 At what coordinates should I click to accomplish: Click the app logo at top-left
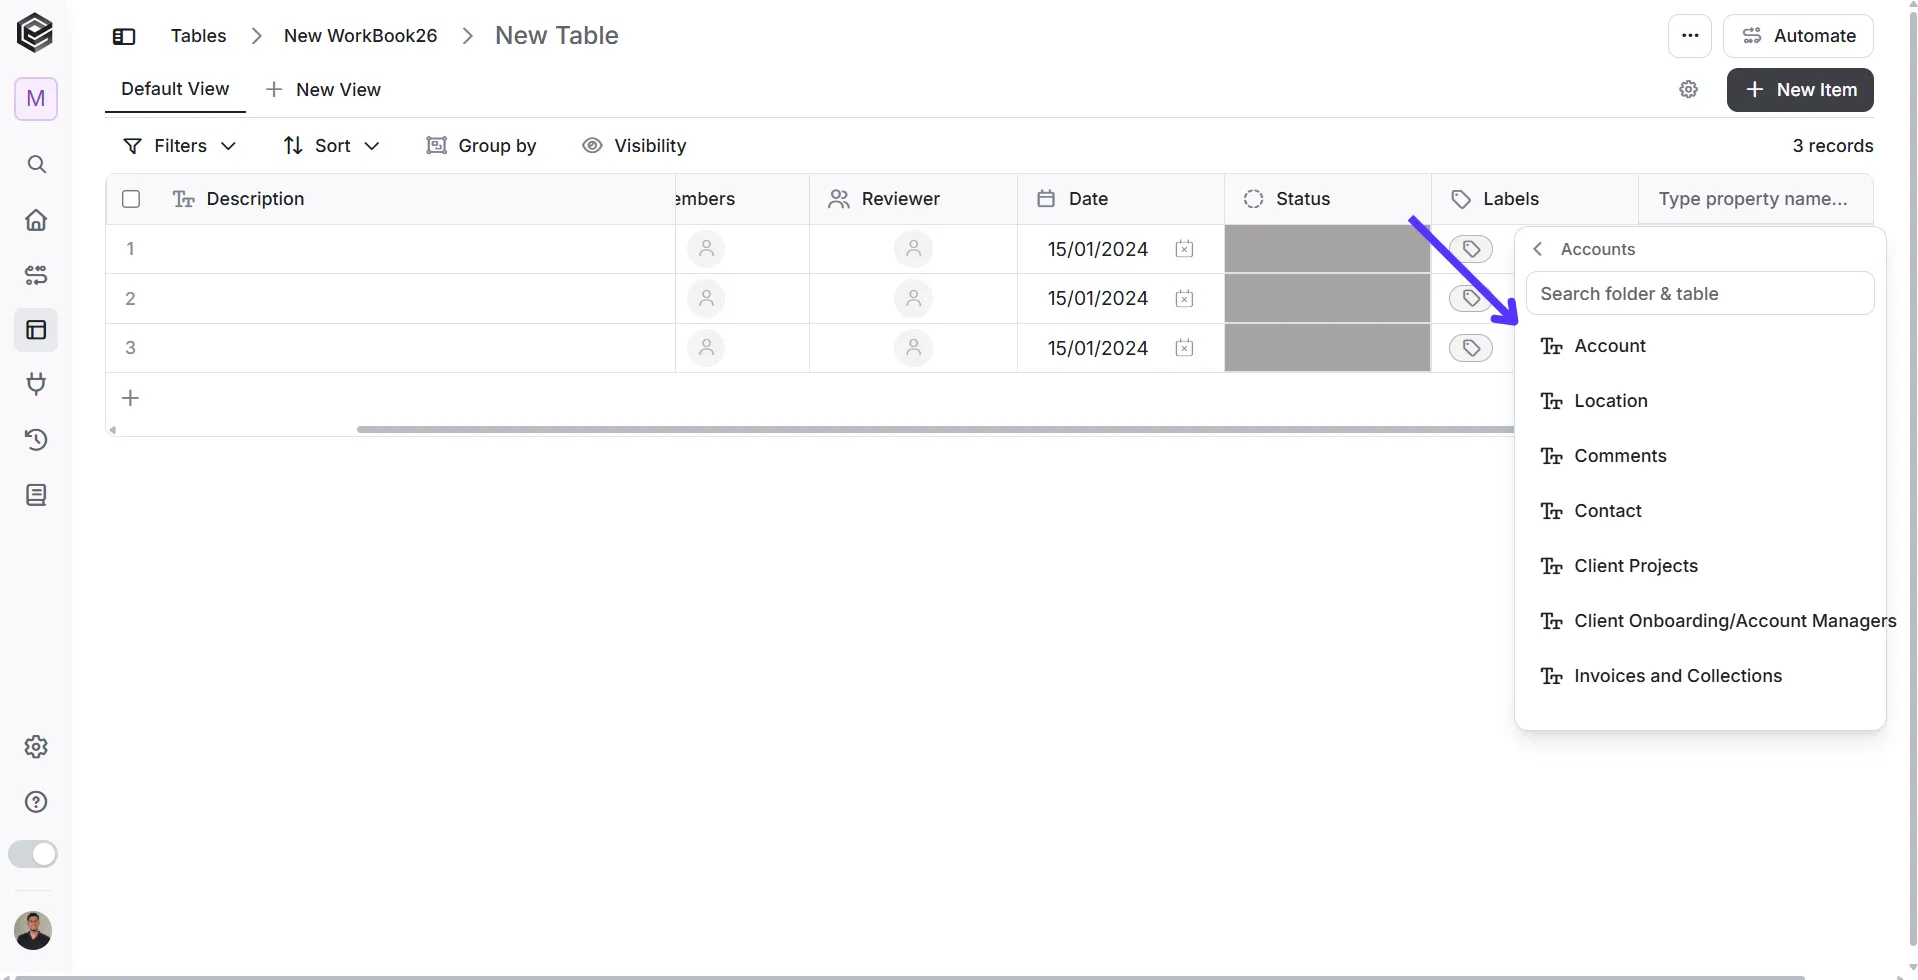[x=35, y=33]
